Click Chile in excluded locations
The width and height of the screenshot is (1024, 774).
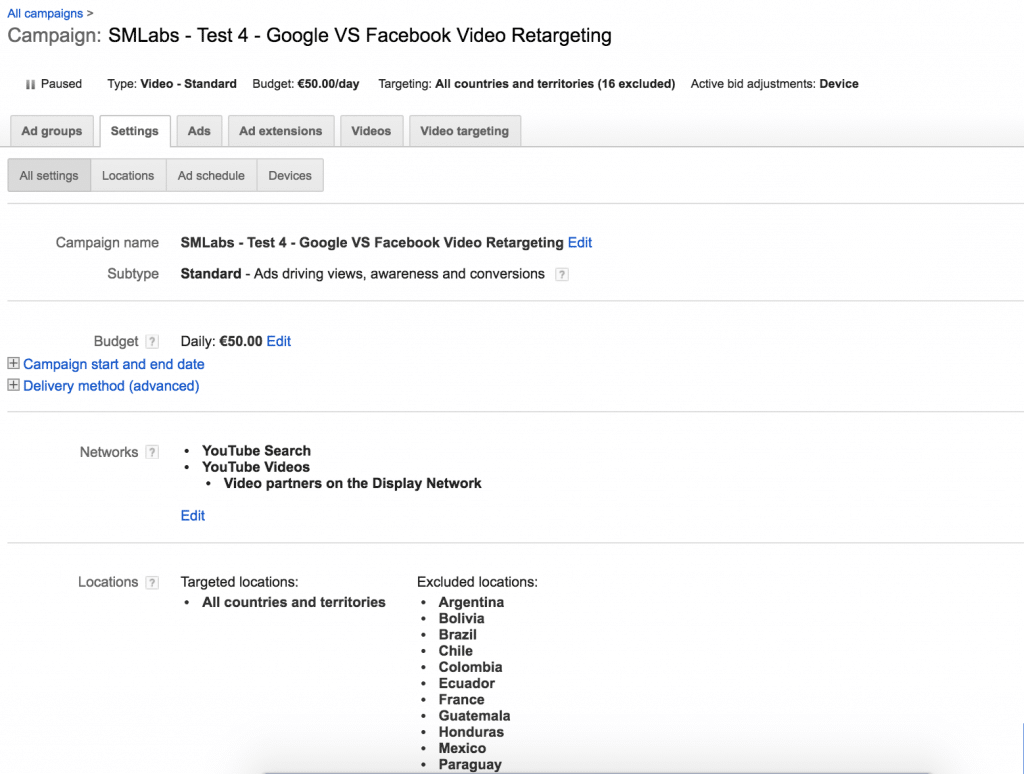456,651
